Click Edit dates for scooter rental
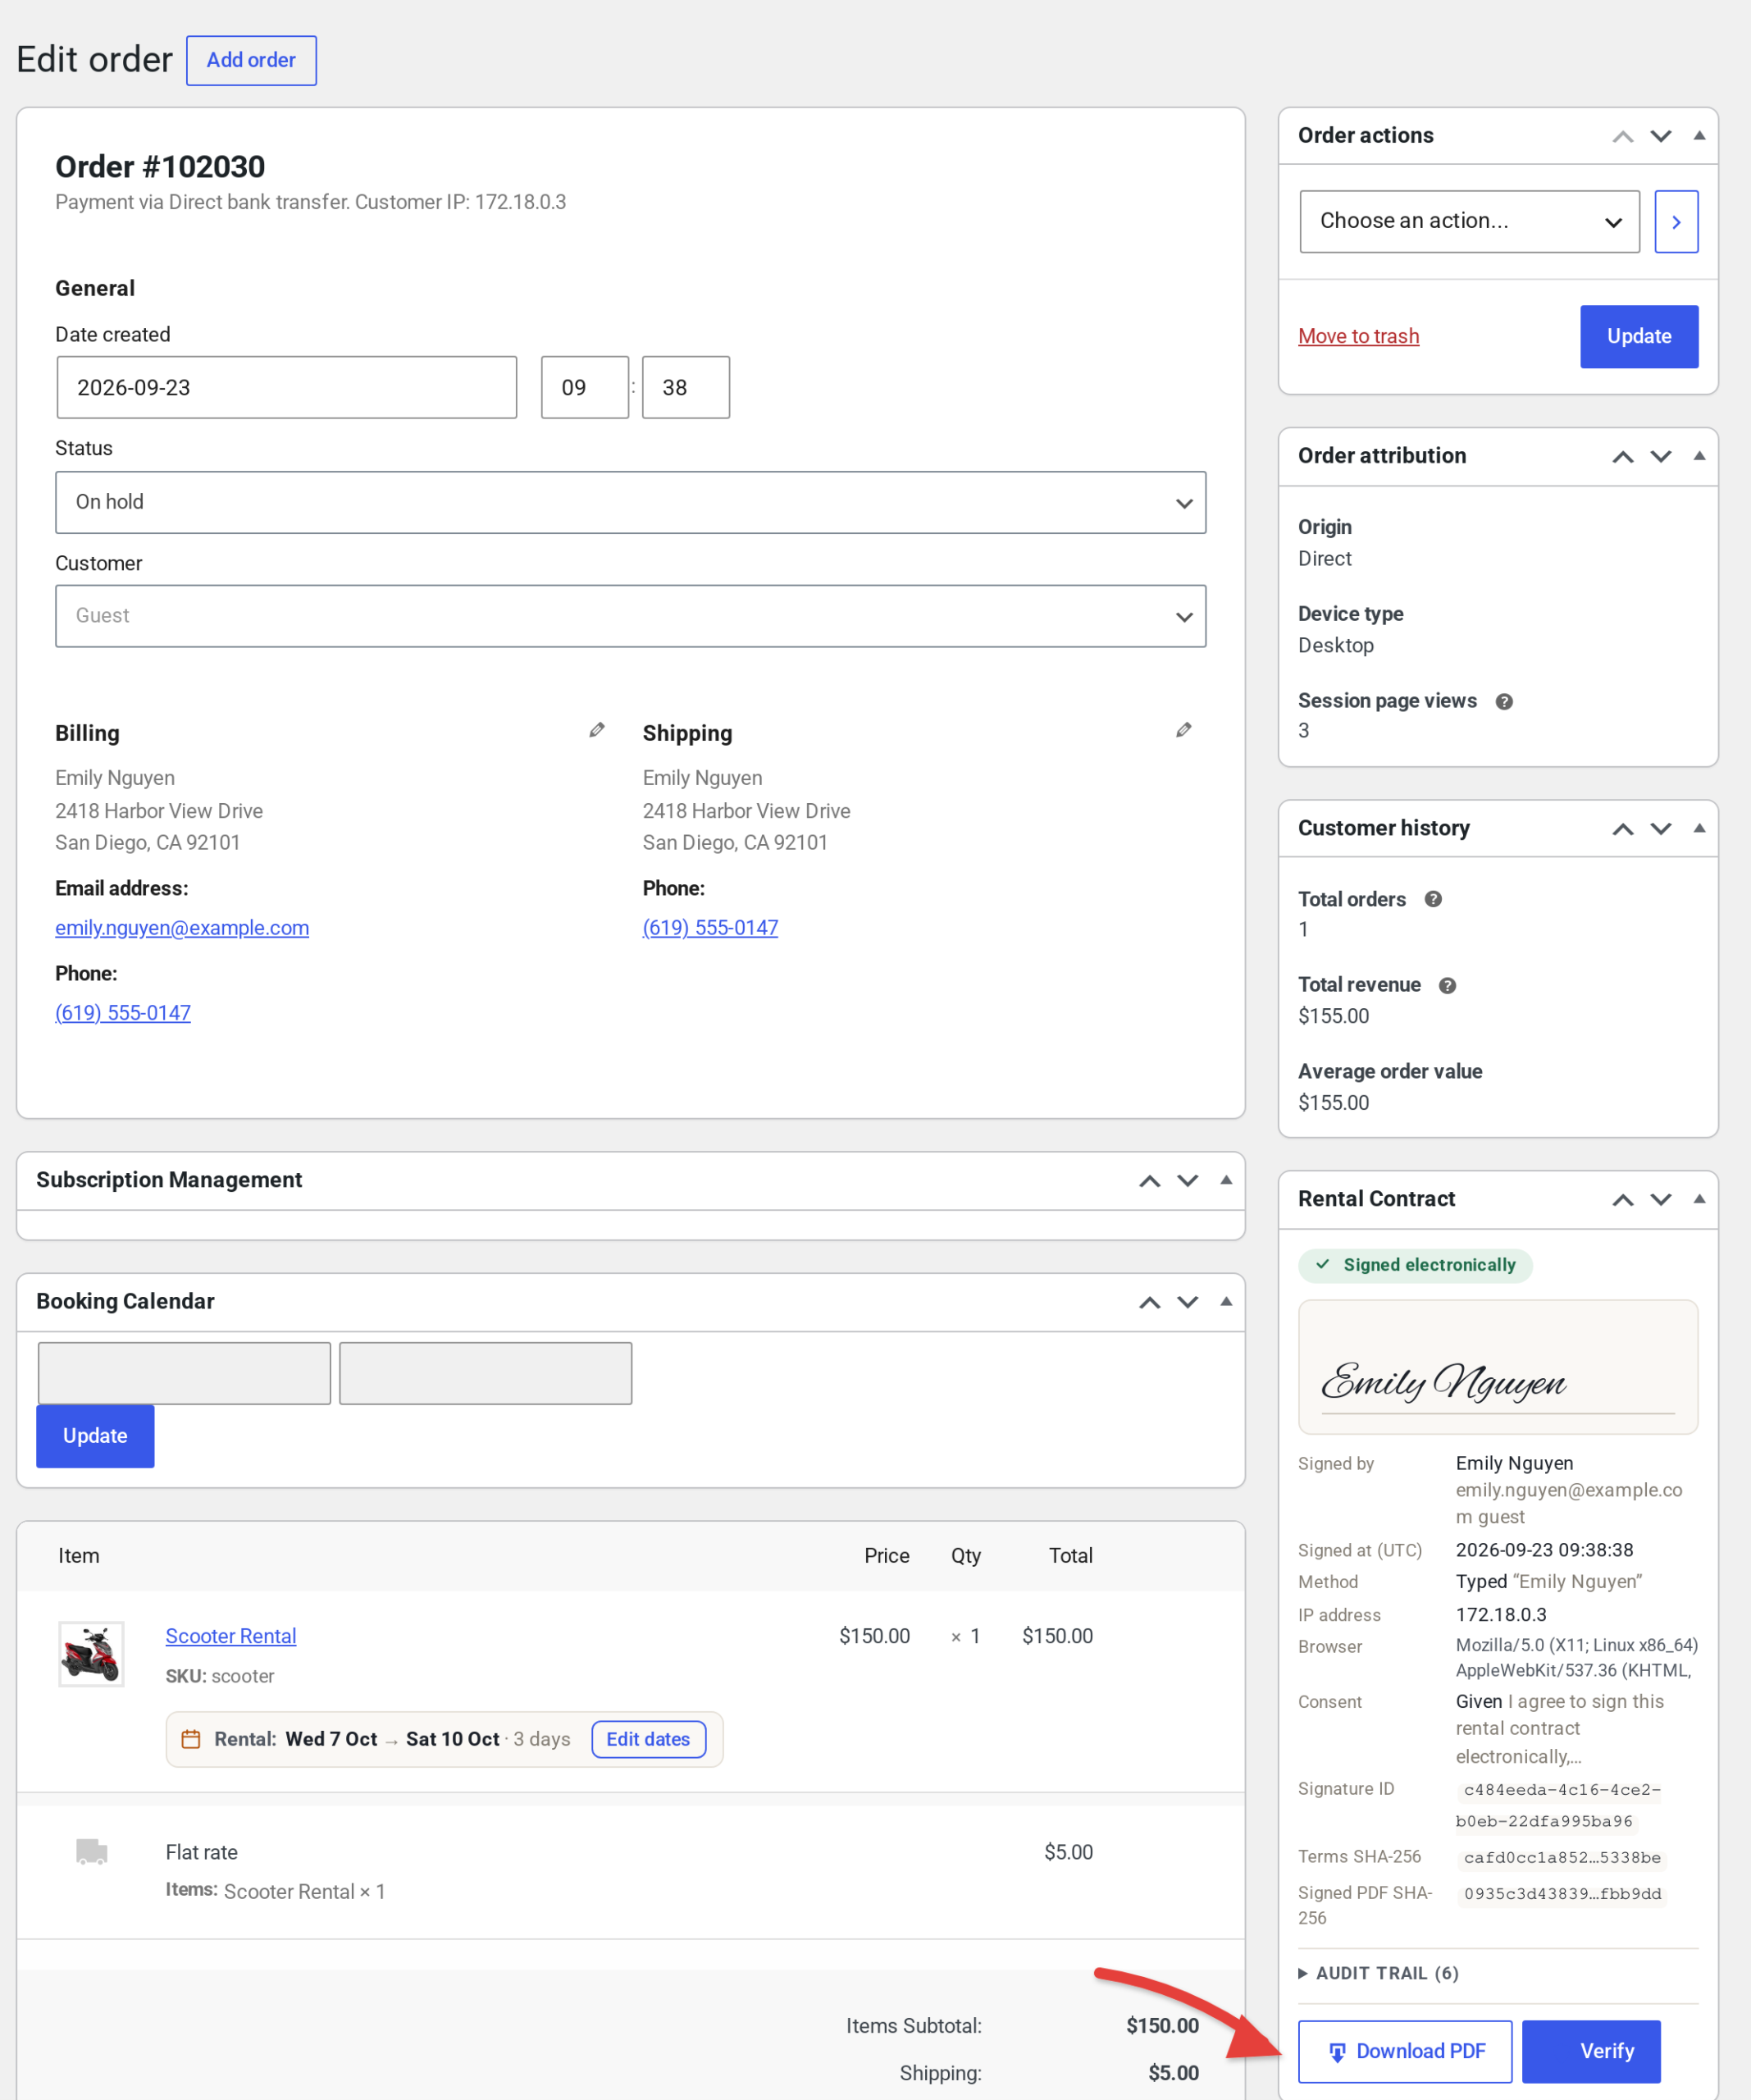 click(x=648, y=1739)
